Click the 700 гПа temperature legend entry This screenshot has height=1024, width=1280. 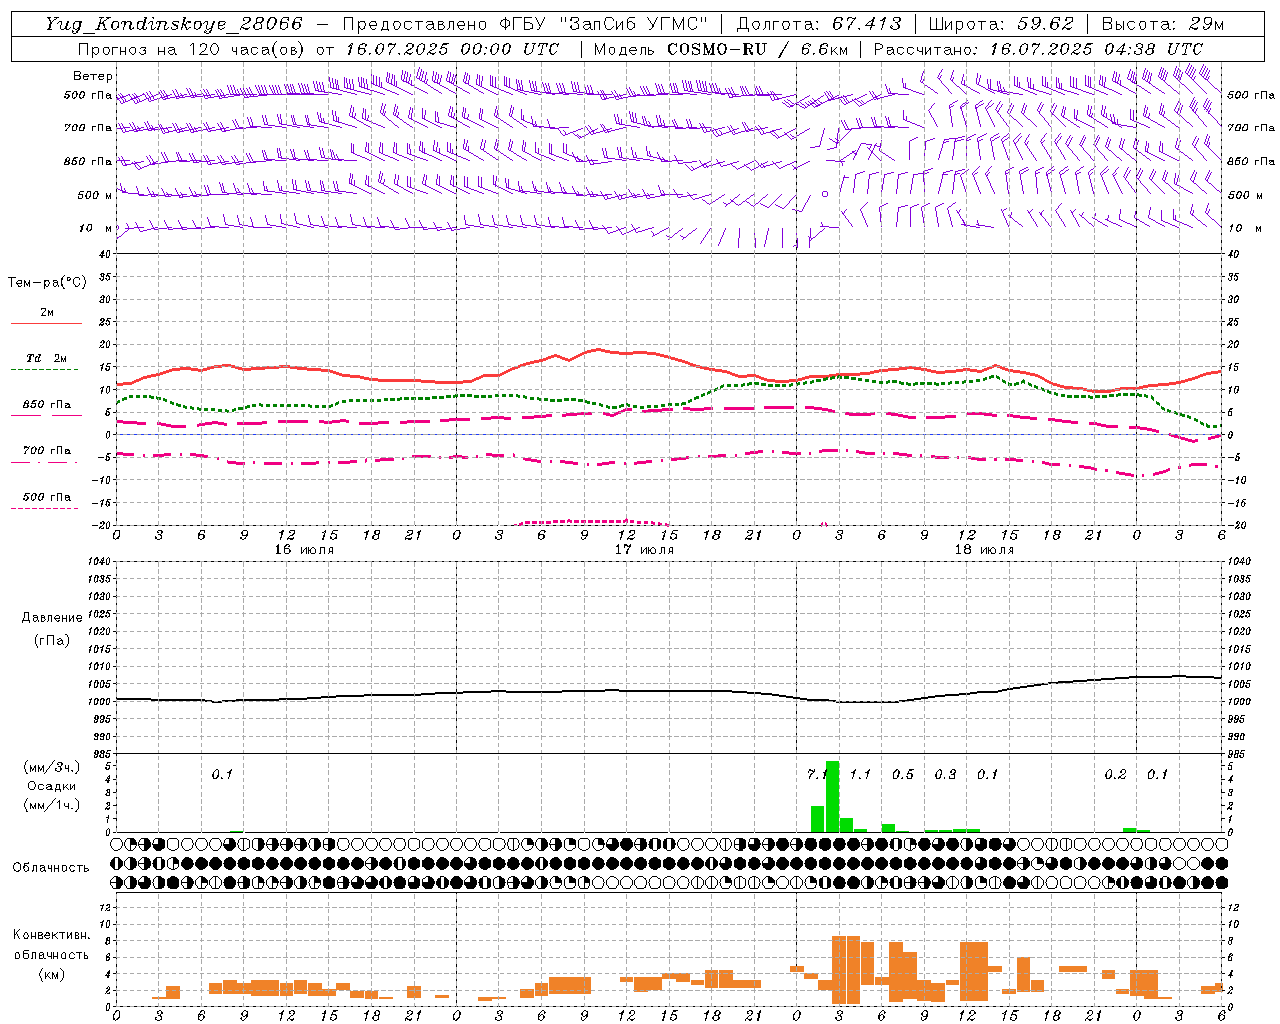coord(46,455)
